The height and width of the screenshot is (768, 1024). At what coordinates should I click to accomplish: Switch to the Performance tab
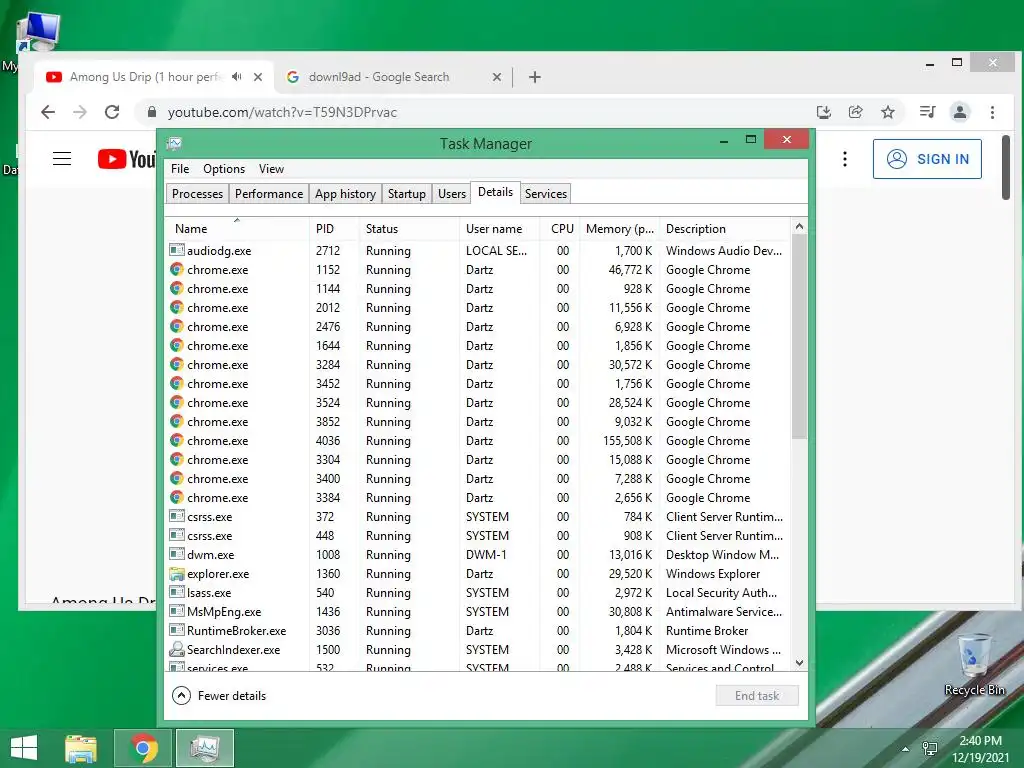coord(269,194)
